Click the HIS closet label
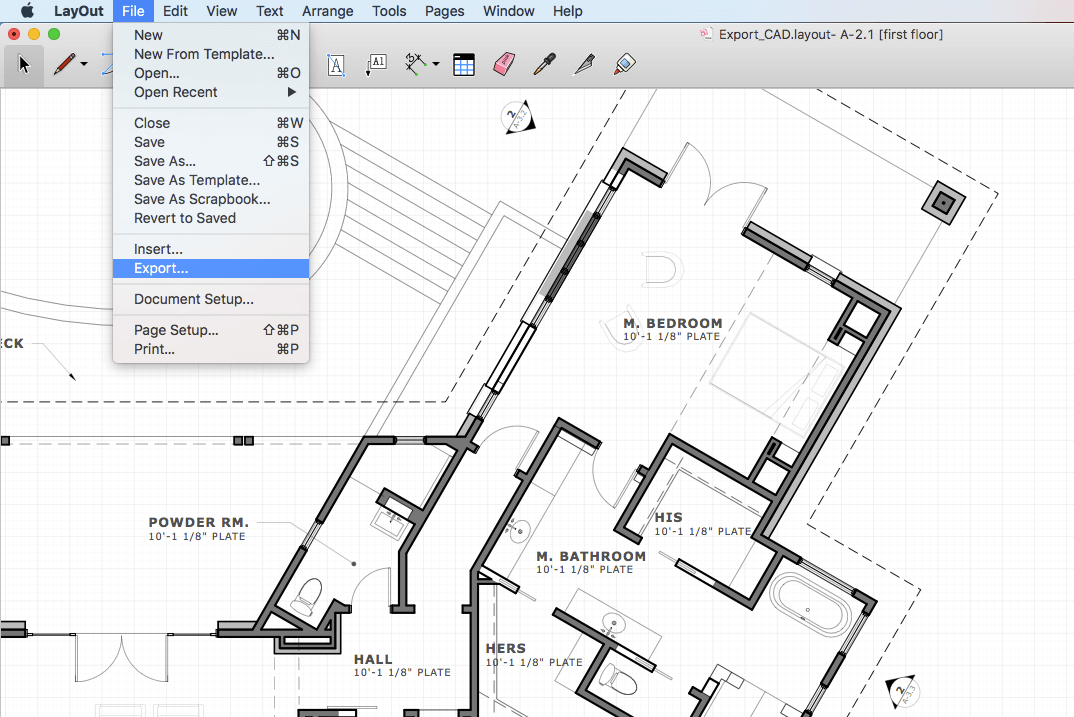 669,518
